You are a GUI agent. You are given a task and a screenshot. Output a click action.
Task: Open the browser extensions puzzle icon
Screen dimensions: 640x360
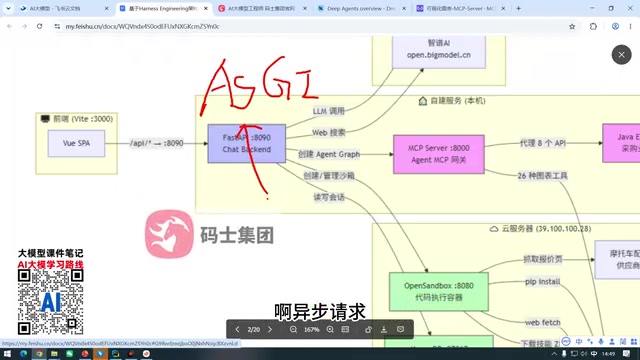pos(593,26)
